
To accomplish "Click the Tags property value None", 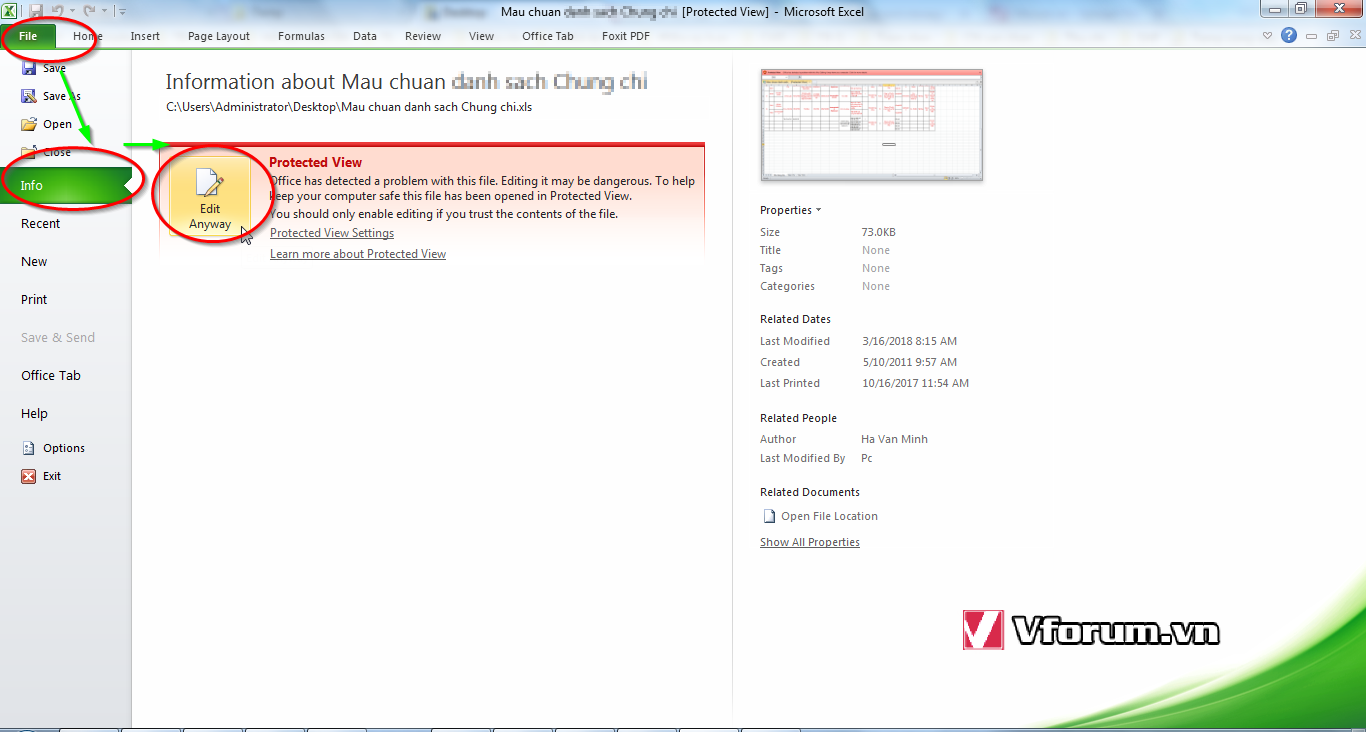I will tap(876, 268).
